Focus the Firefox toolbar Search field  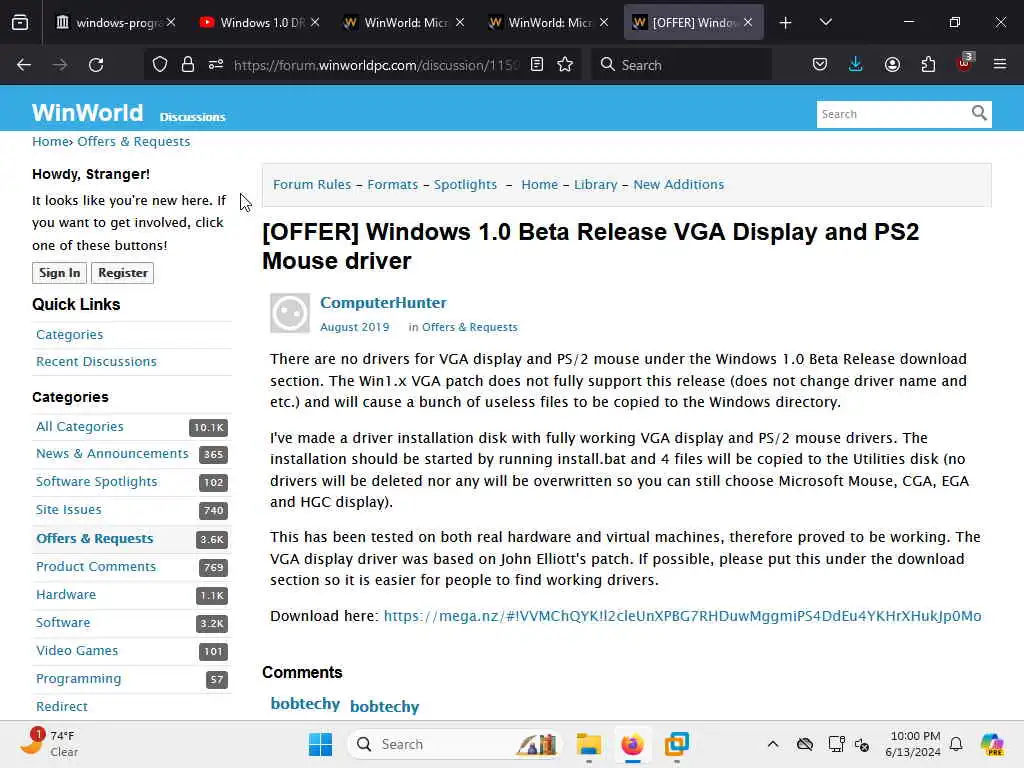point(682,65)
